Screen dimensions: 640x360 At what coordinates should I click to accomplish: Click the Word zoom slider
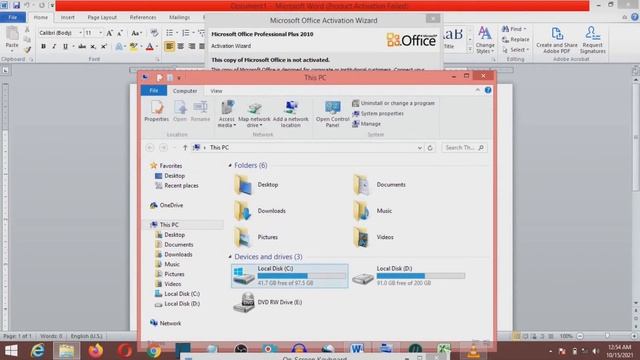click(607, 336)
